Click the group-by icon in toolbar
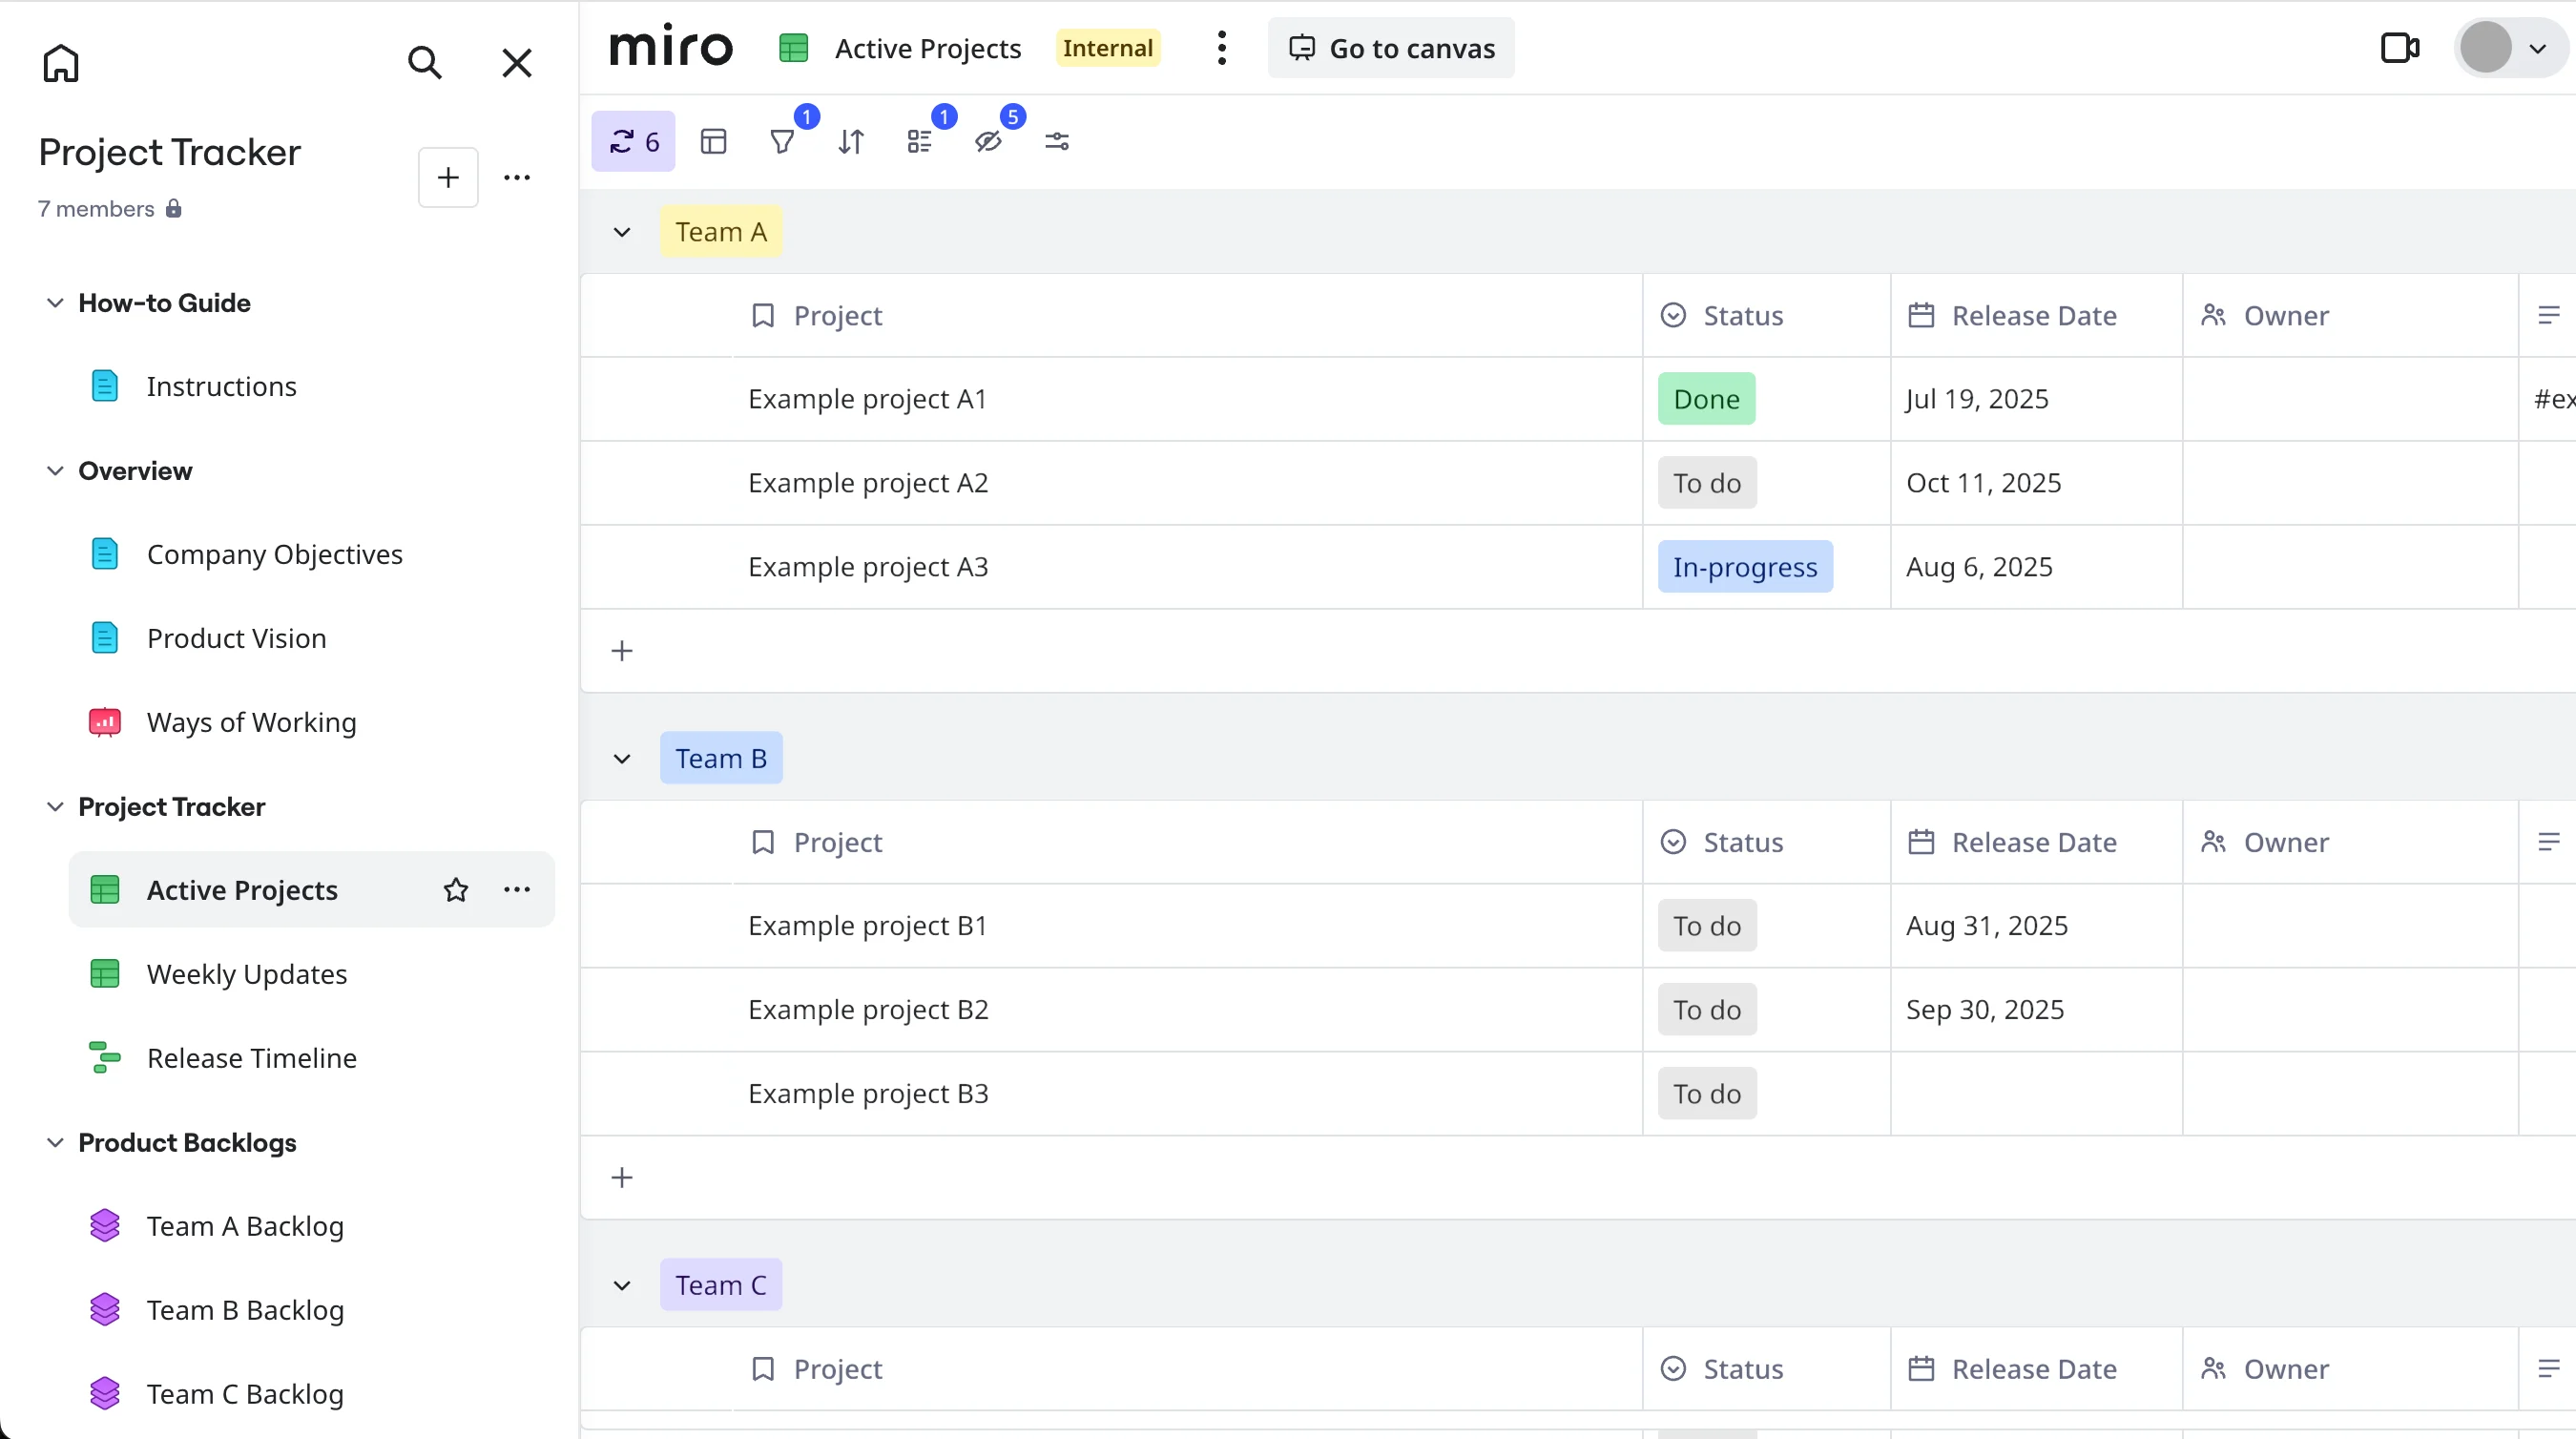 click(920, 142)
